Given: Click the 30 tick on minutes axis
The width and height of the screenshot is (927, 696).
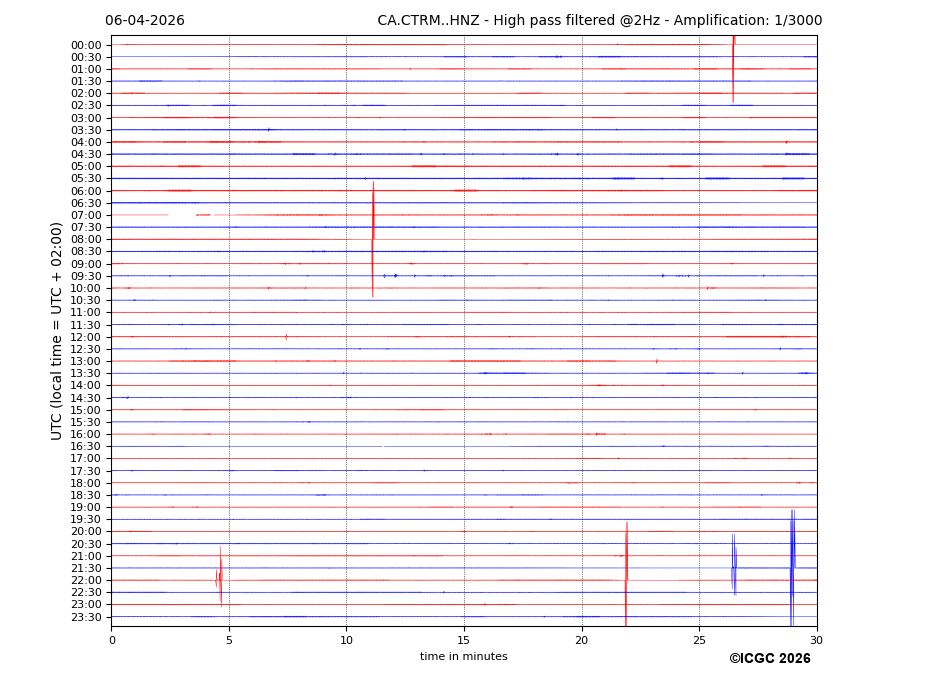Looking at the screenshot, I should coord(816,640).
